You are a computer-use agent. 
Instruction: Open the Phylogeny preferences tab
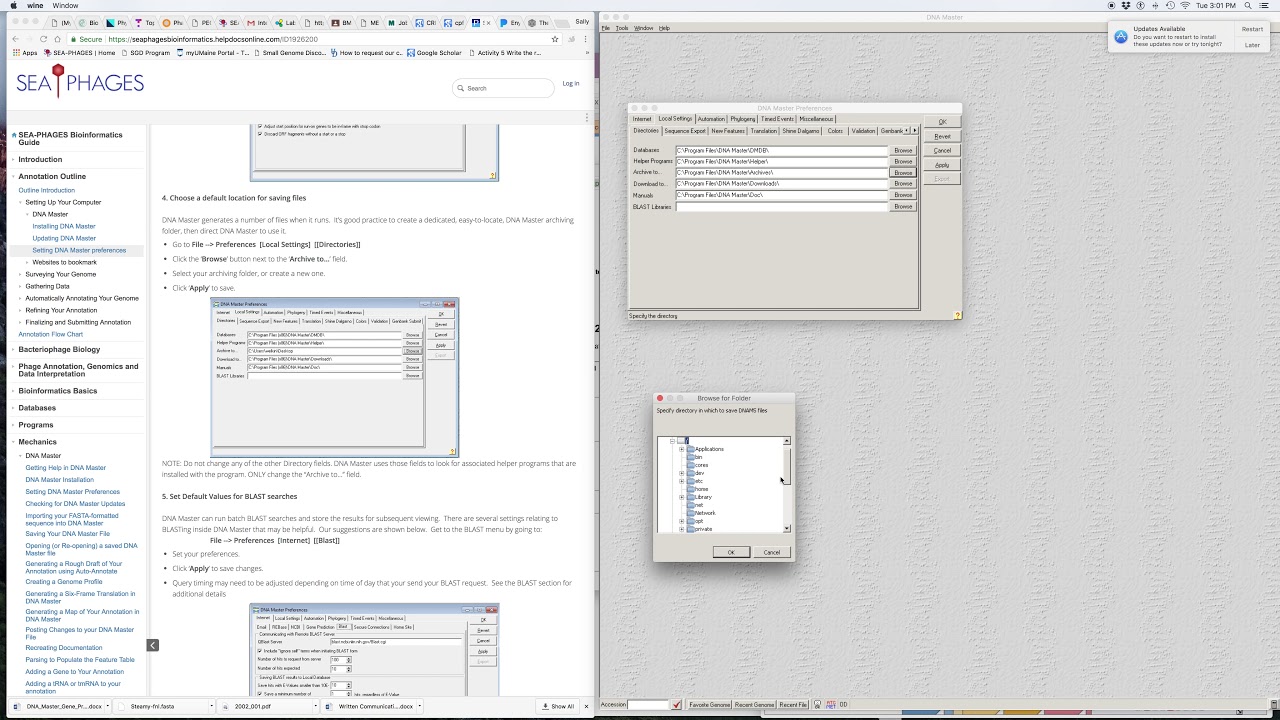pos(743,119)
